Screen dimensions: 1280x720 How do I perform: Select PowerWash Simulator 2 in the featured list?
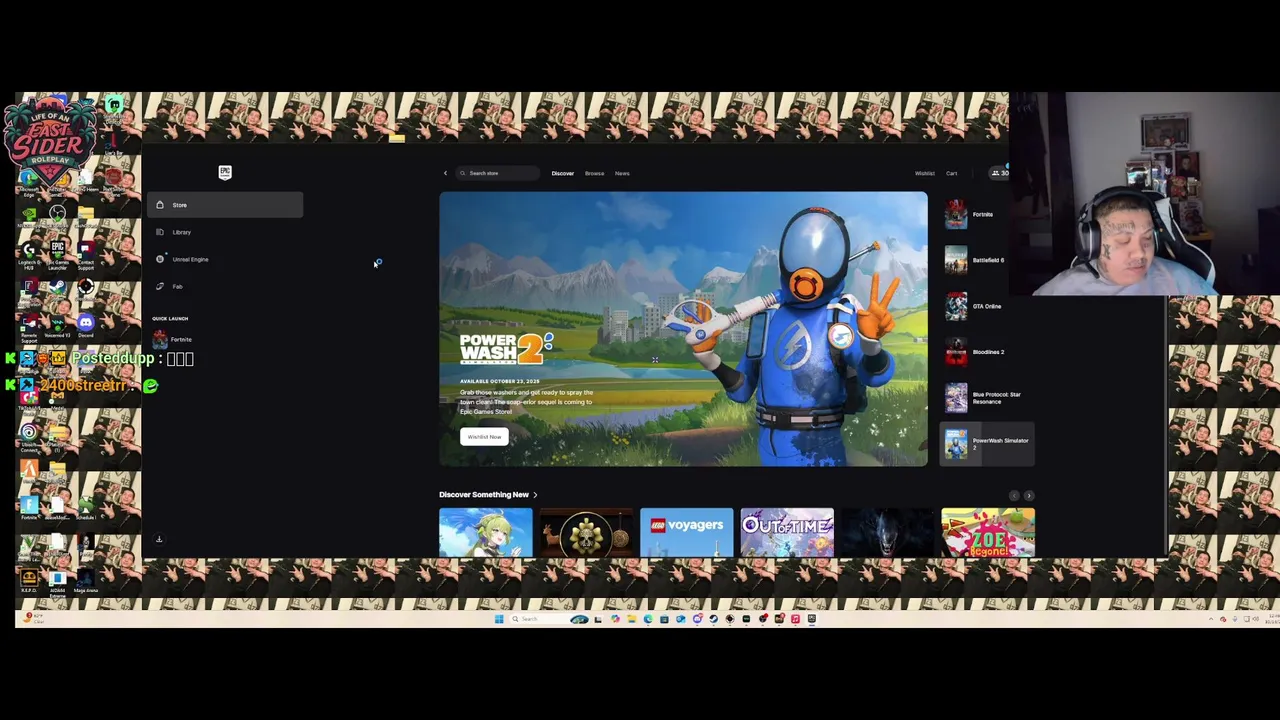988,443
